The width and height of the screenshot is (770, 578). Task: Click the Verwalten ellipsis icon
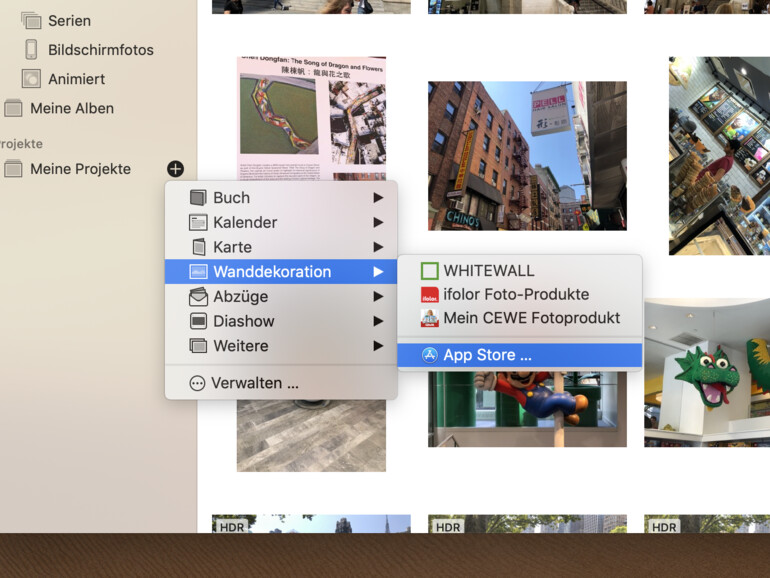click(197, 383)
